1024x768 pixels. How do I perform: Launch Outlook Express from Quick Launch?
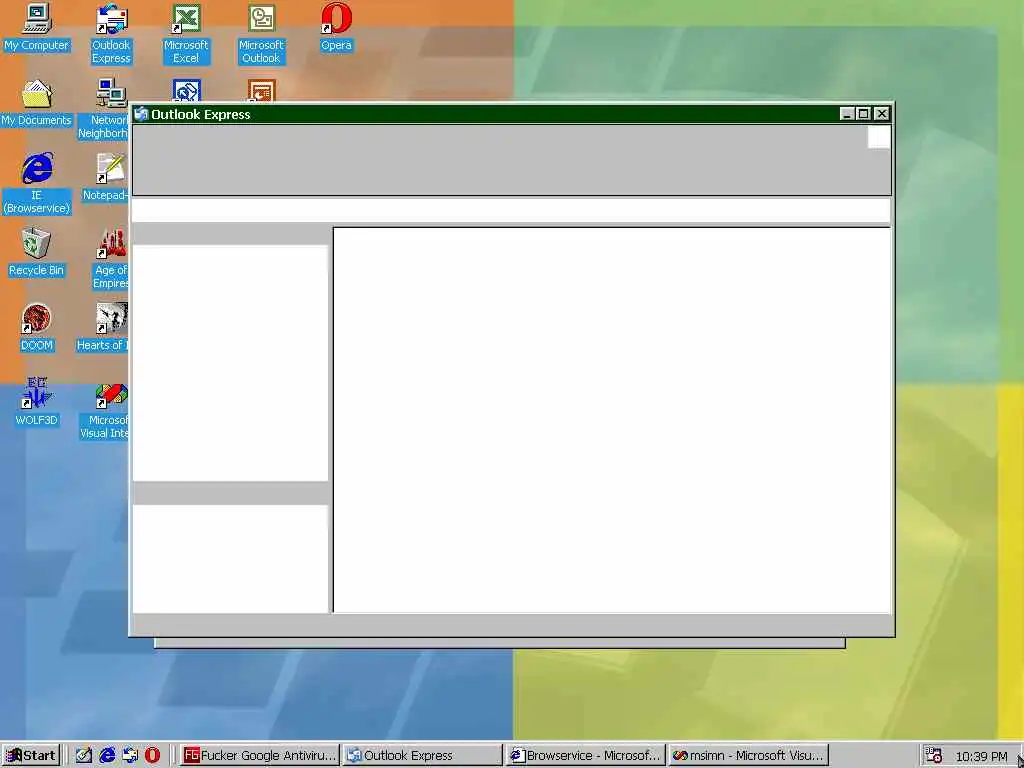click(130, 756)
